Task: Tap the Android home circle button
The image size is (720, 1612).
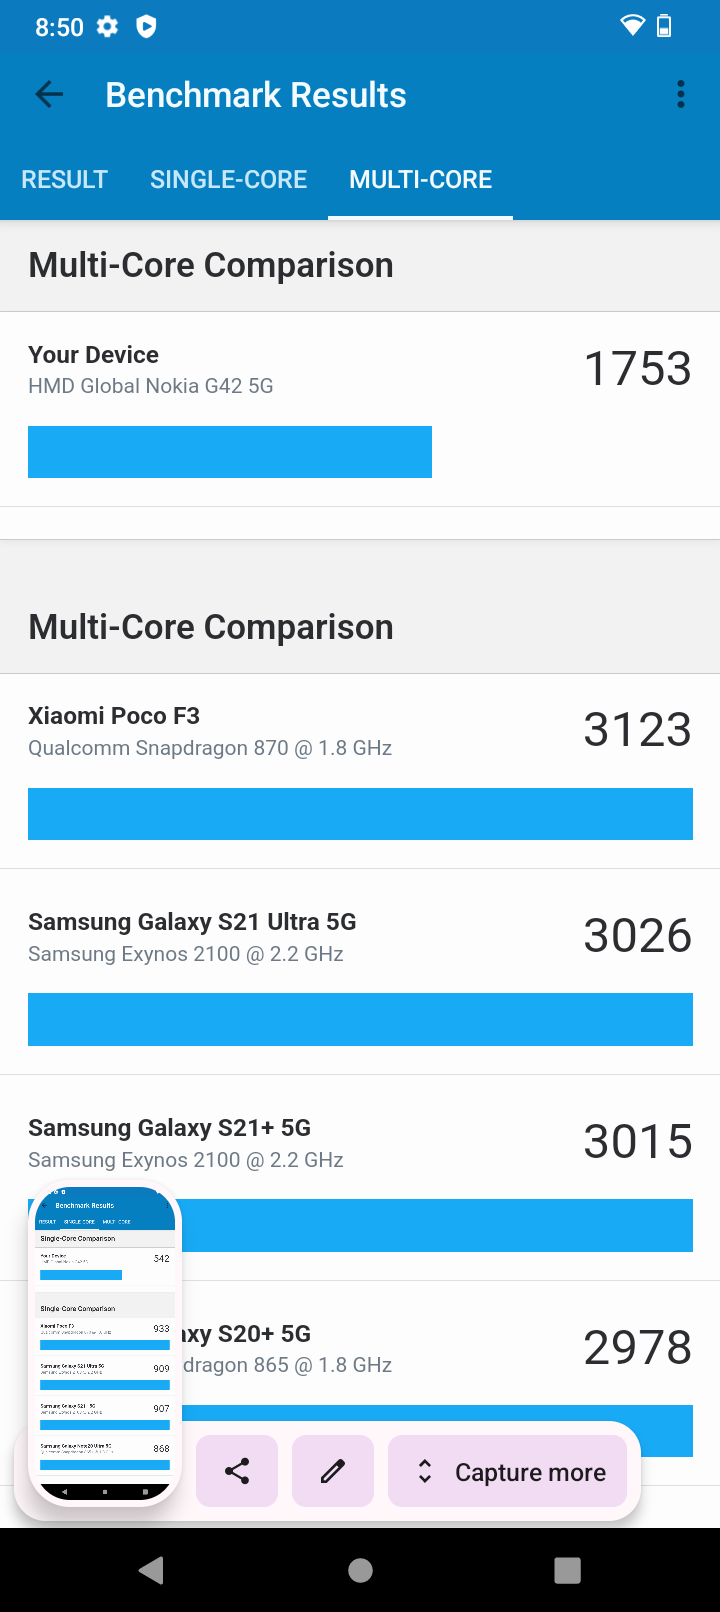Action: (x=360, y=1570)
